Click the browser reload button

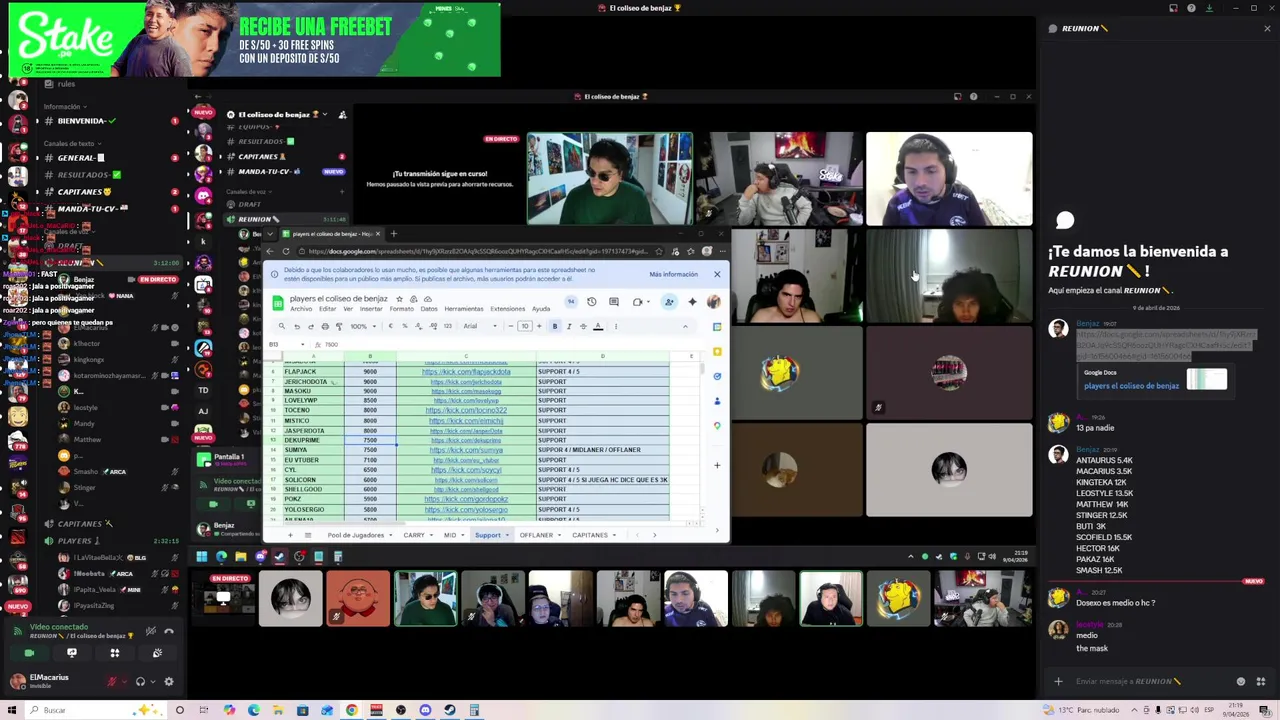click(x=285, y=251)
